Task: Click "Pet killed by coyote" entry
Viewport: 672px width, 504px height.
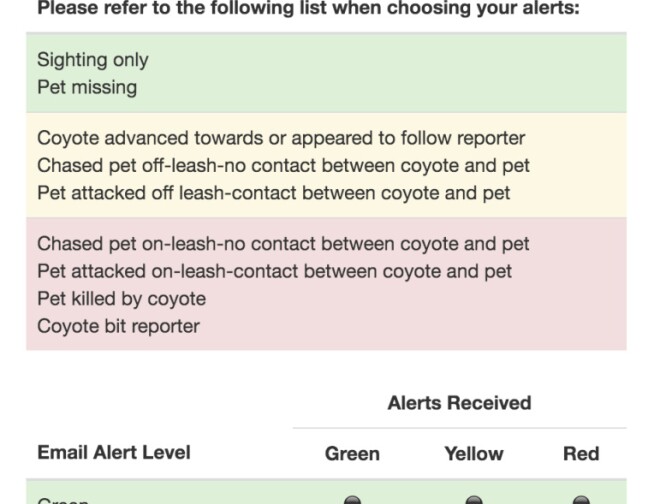Action: [x=121, y=298]
